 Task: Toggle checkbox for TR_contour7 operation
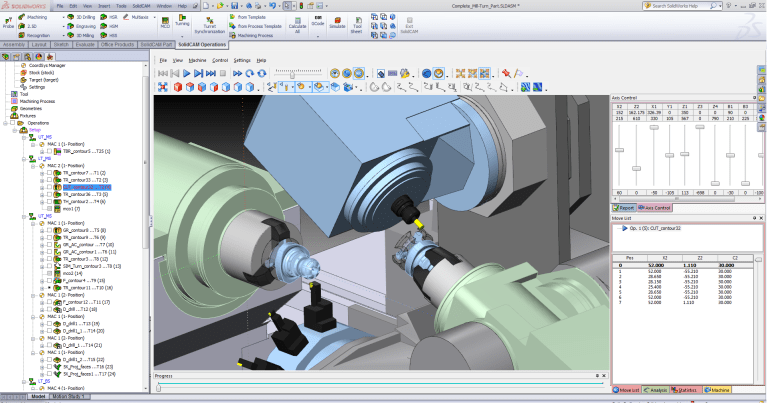(x=48, y=172)
